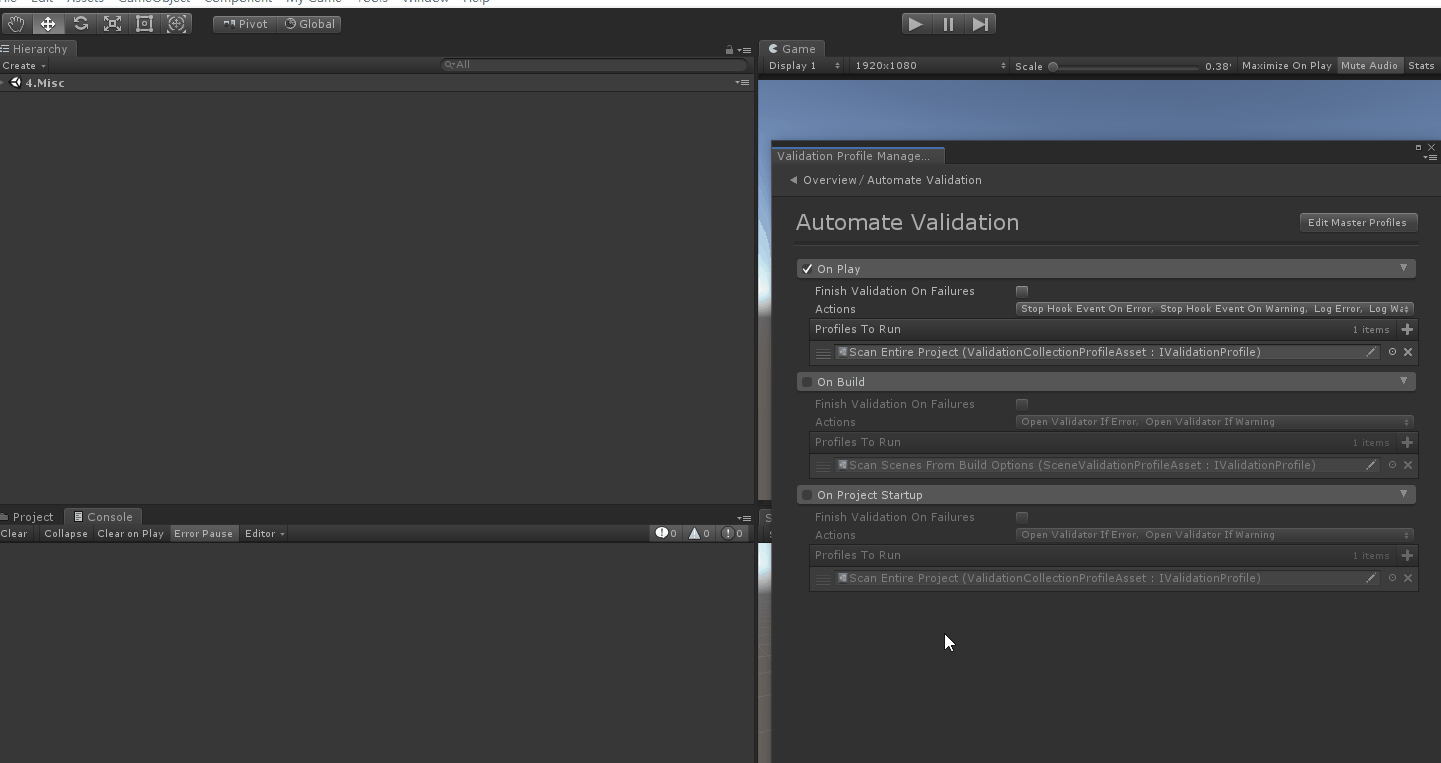Select the Scale tool

(112, 24)
